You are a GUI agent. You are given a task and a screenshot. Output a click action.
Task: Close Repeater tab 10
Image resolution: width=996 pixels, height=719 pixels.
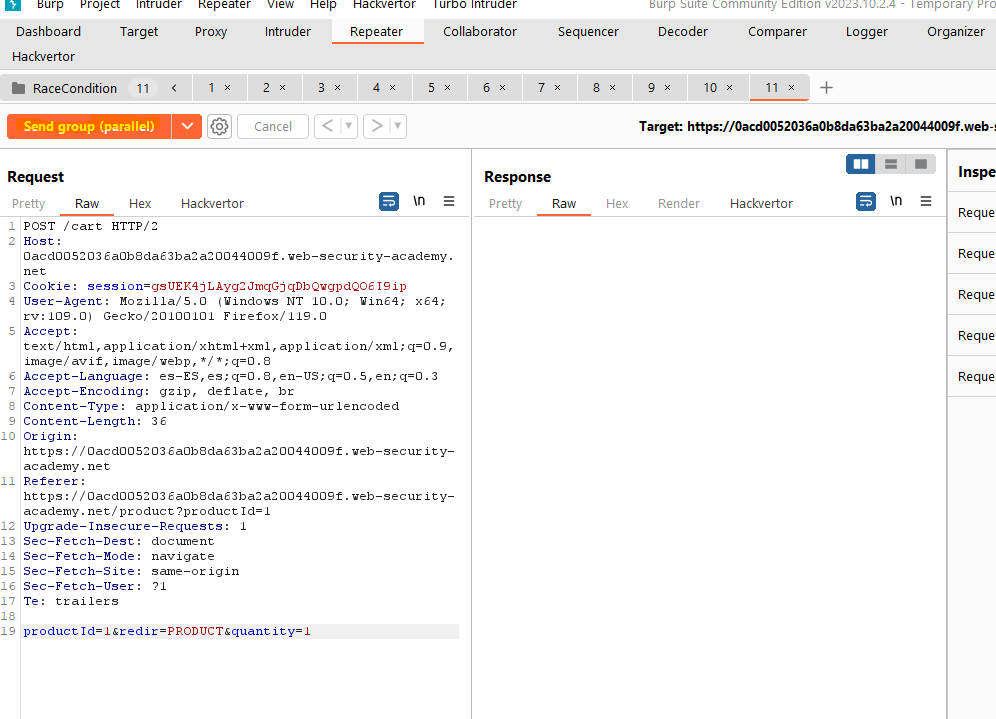(729, 88)
